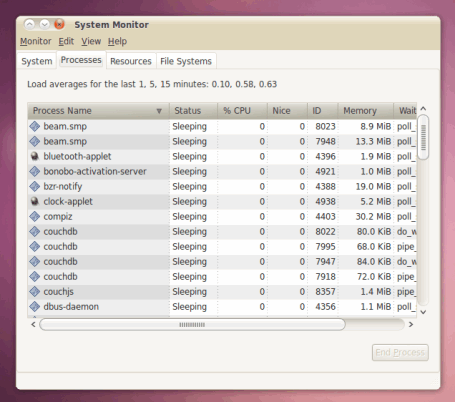Click the vertical scrollbar thumb

click(423, 137)
